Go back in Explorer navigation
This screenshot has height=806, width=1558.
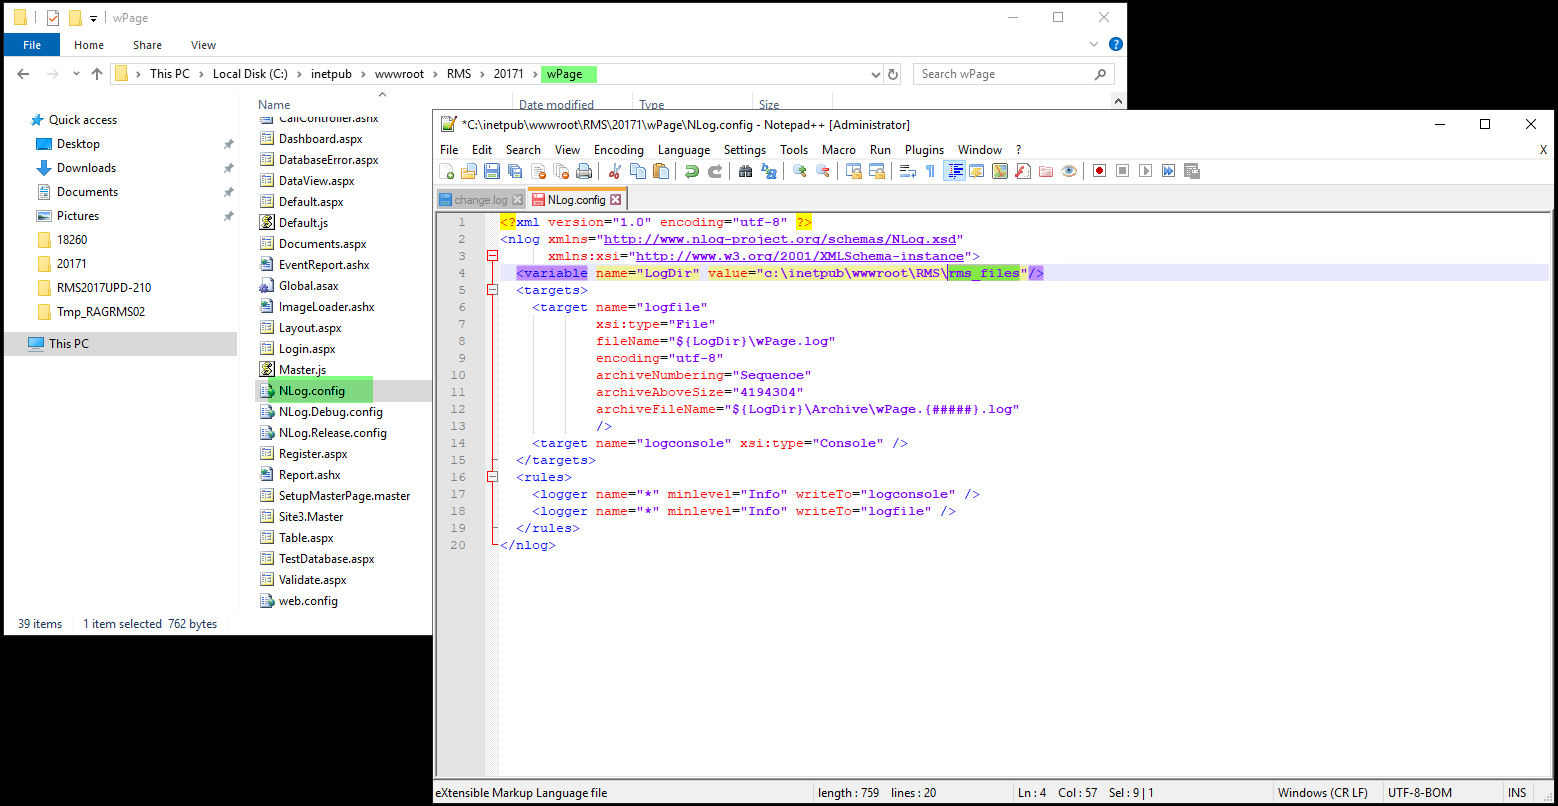click(x=24, y=74)
